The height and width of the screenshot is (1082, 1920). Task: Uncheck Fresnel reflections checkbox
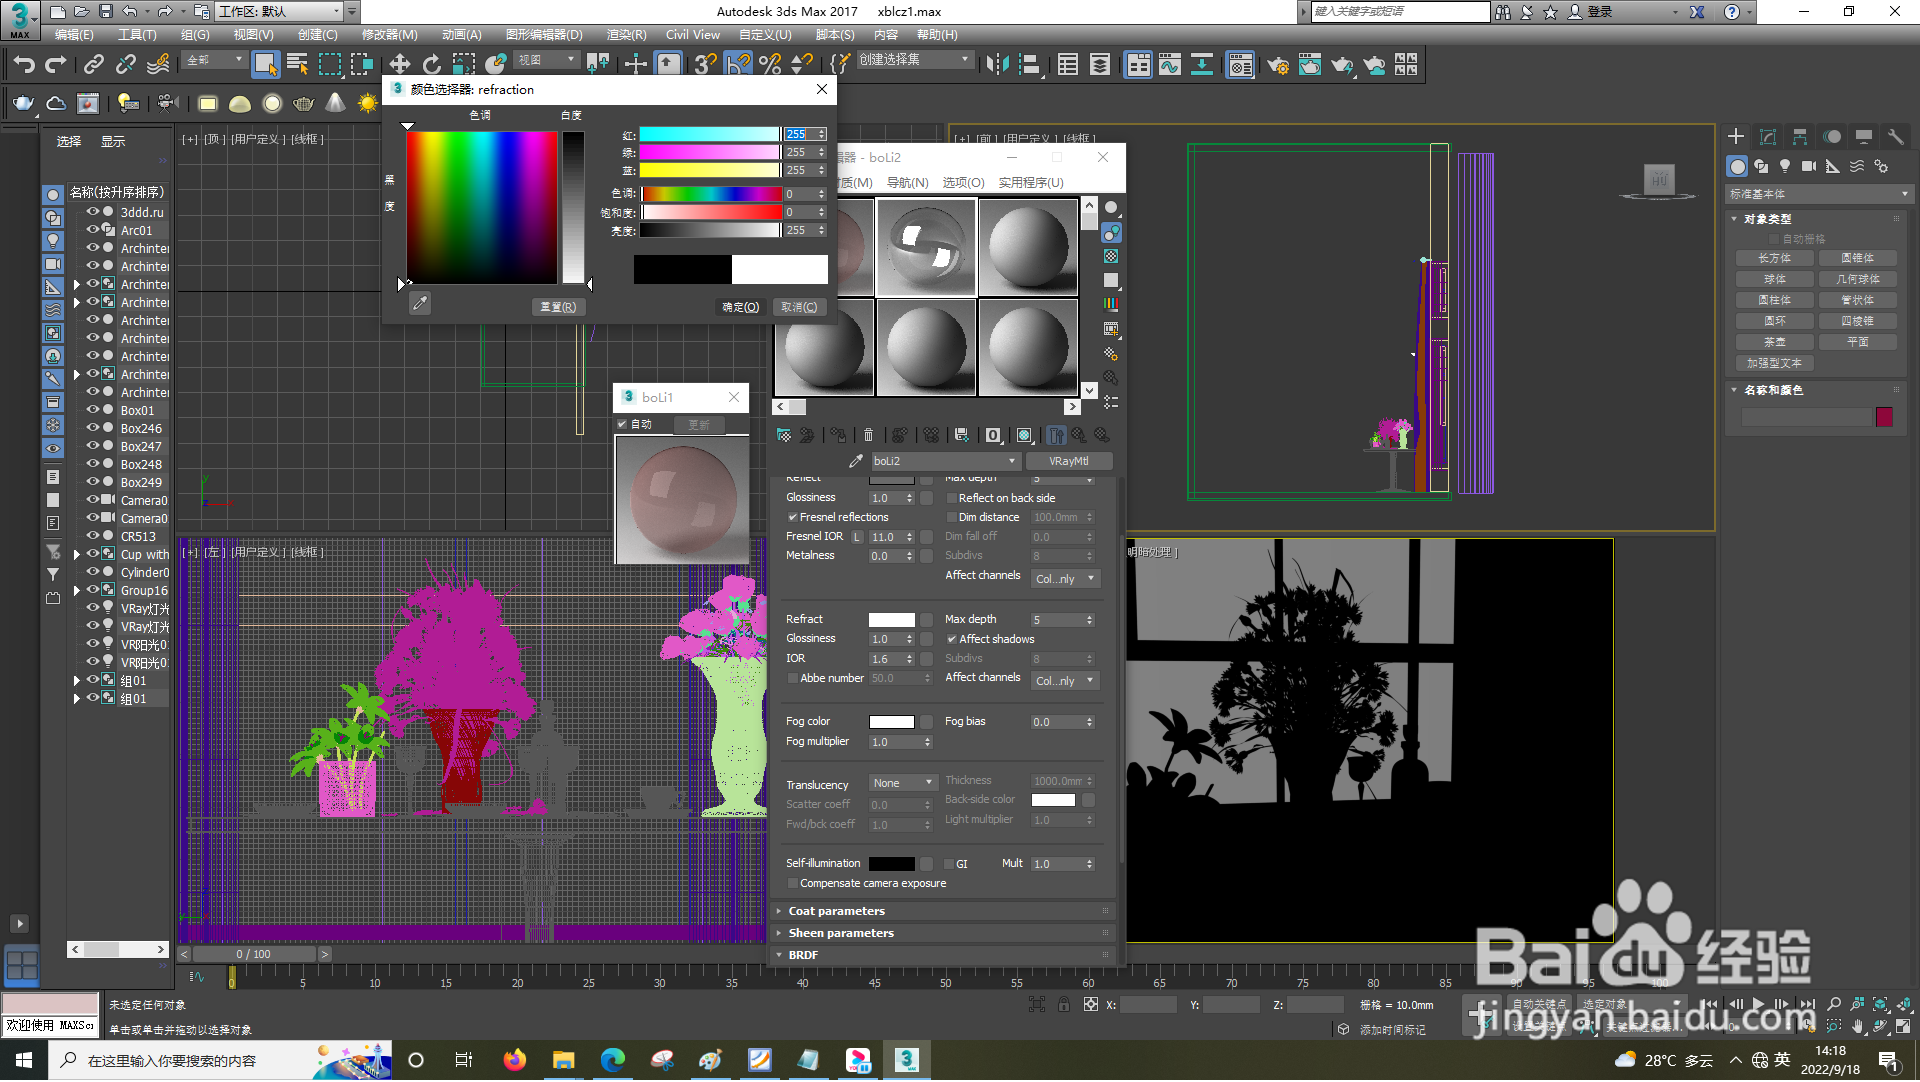(793, 517)
